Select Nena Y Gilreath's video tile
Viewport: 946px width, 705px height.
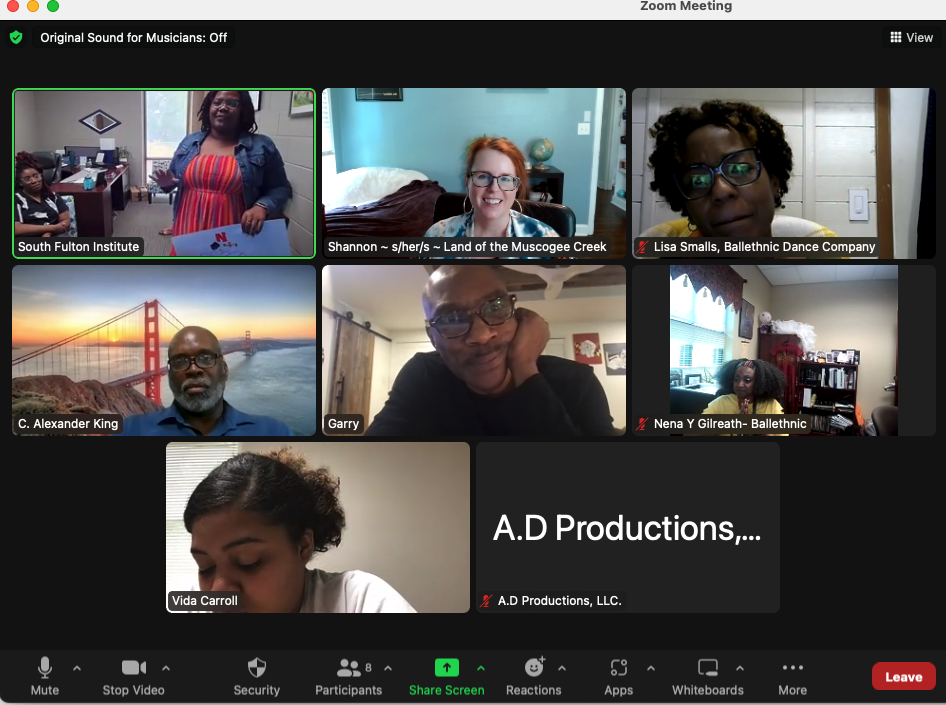pyautogui.click(x=784, y=350)
